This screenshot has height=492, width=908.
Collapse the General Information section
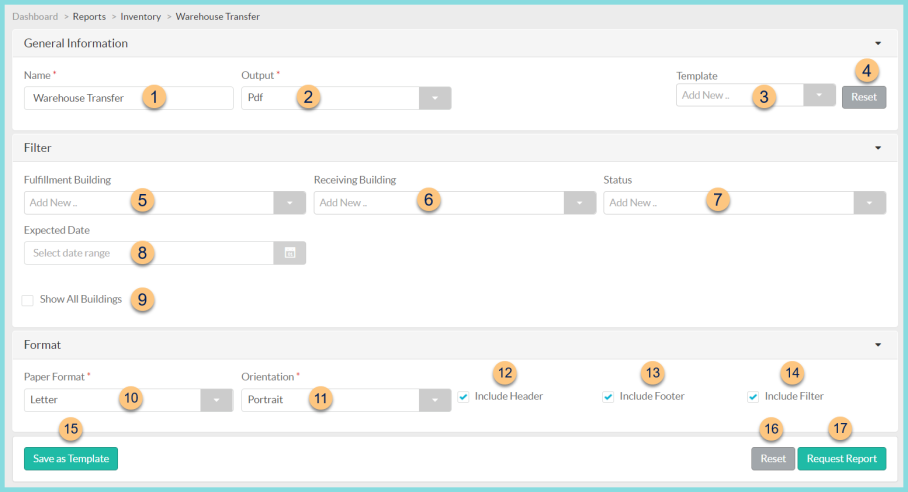click(x=878, y=43)
